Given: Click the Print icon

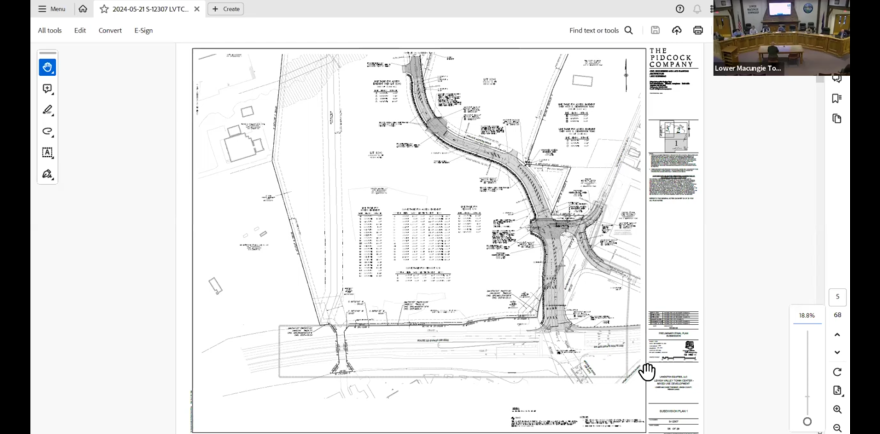Looking at the screenshot, I should point(698,30).
